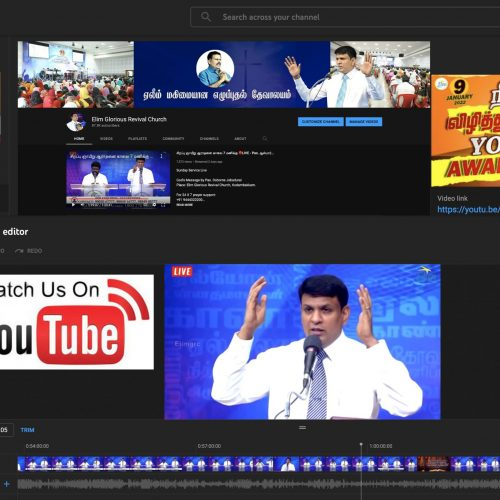Click the Manage Videos button
Screen dimensions: 500x500
point(364,122)
